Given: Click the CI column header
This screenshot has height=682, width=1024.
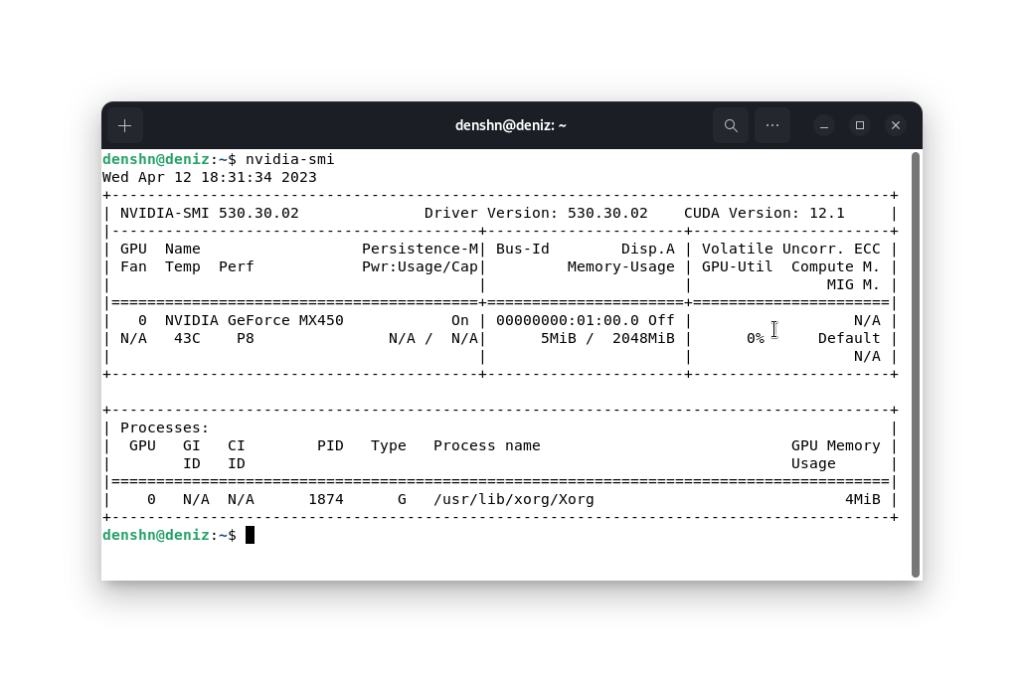Looking at the screenshot, I should 236,446.
